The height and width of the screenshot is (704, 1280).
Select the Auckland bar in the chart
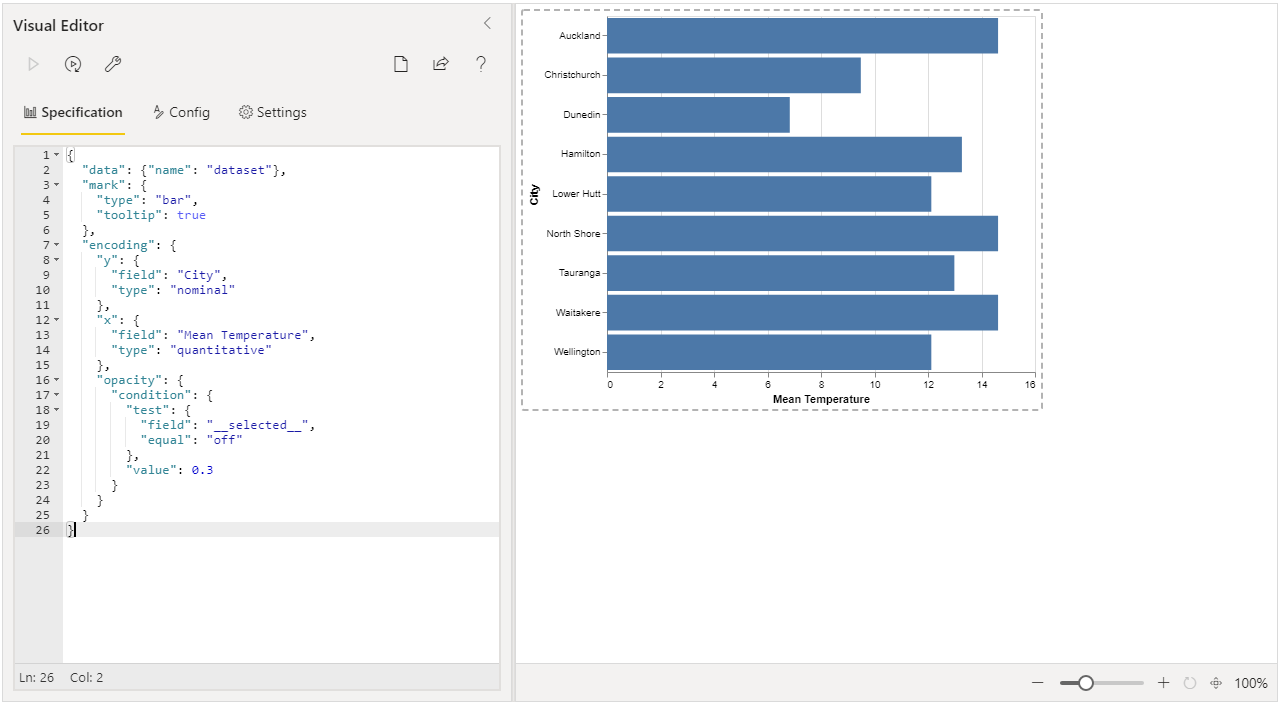pos(802,36)
